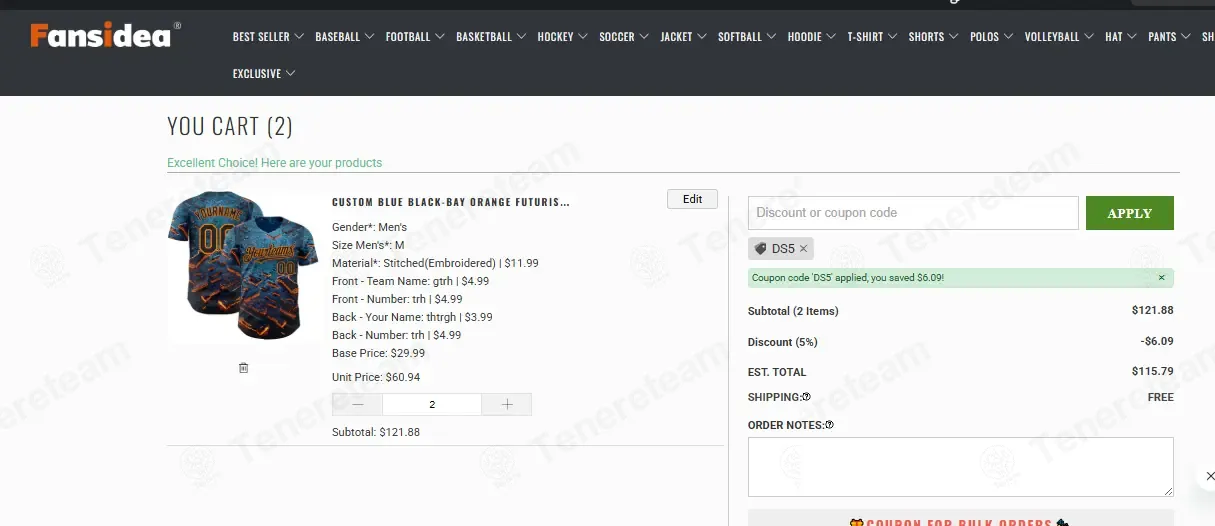Viewport: 1215px width, 526px height.
Task: Click the 'Excellent Choice! Here are your products' text
Action: click(274, 163)
